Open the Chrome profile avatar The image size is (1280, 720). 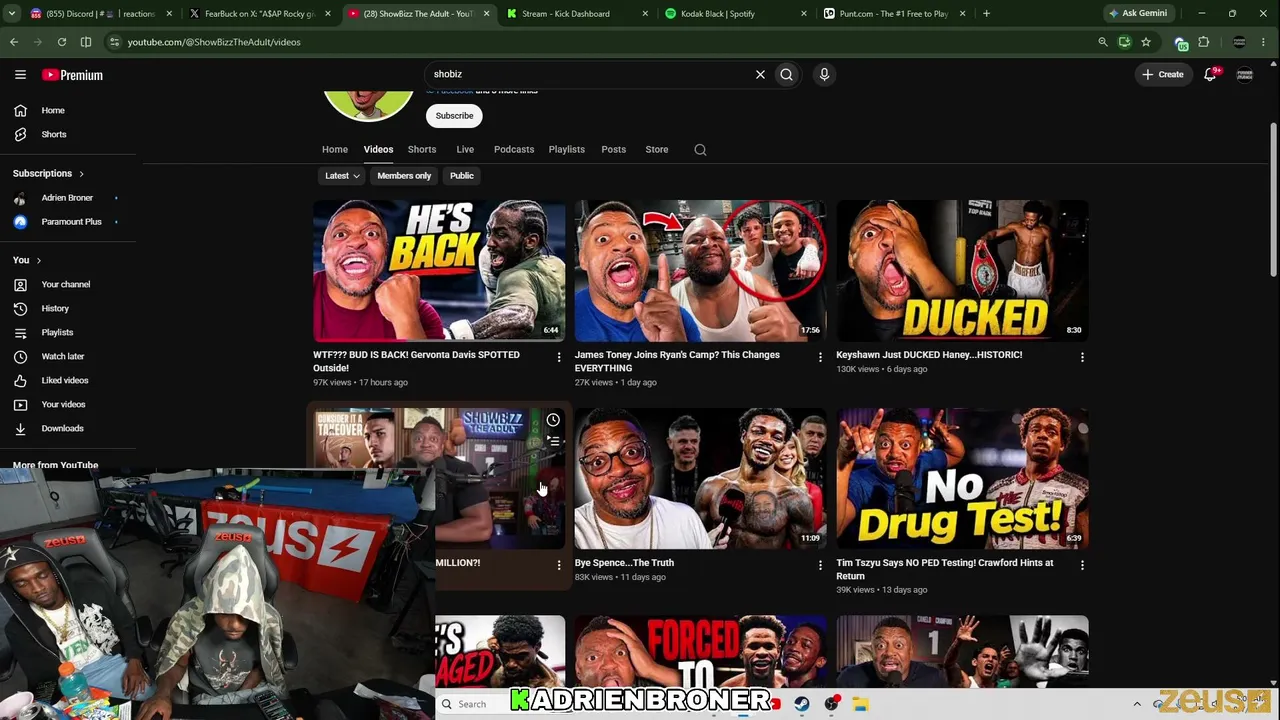point(1240,42)
